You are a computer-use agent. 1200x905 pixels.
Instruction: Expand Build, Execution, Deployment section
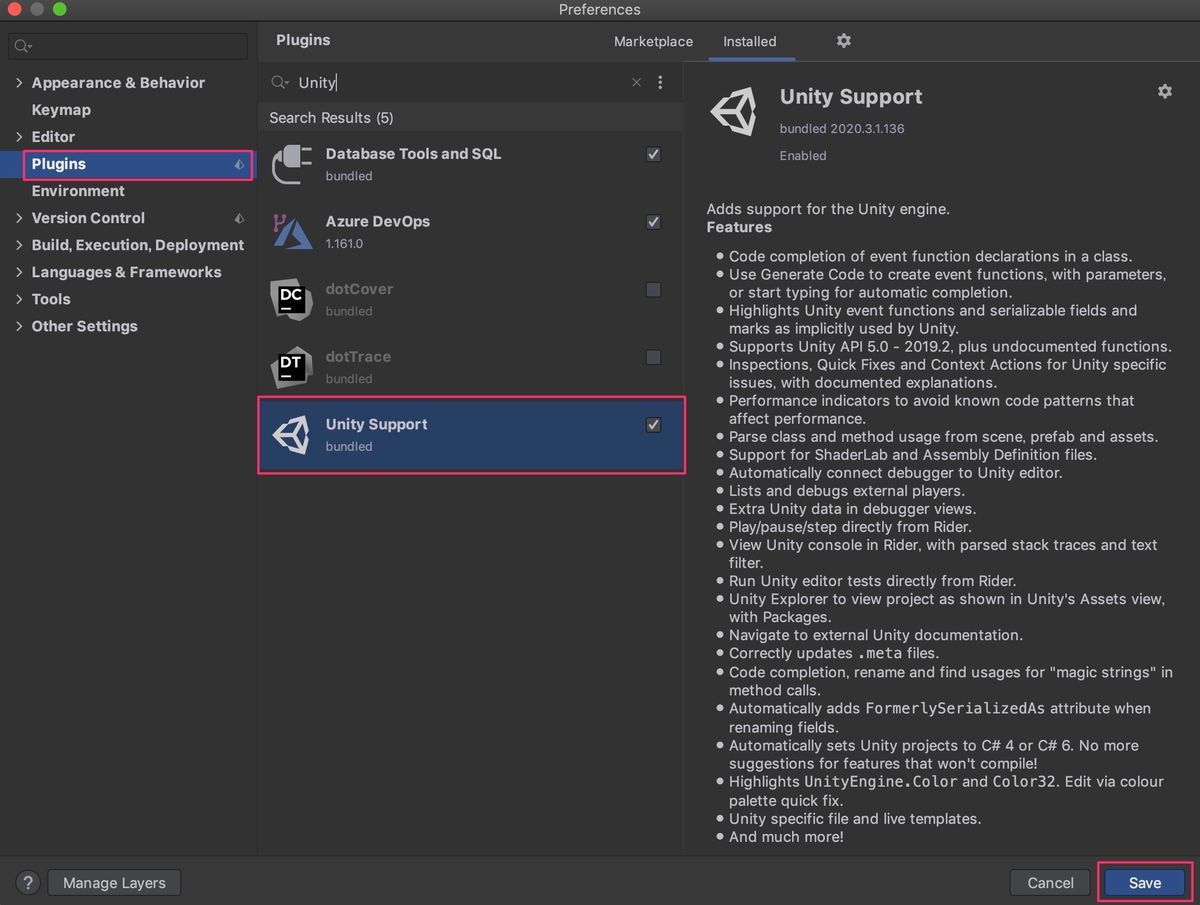[x=19, y=245]
